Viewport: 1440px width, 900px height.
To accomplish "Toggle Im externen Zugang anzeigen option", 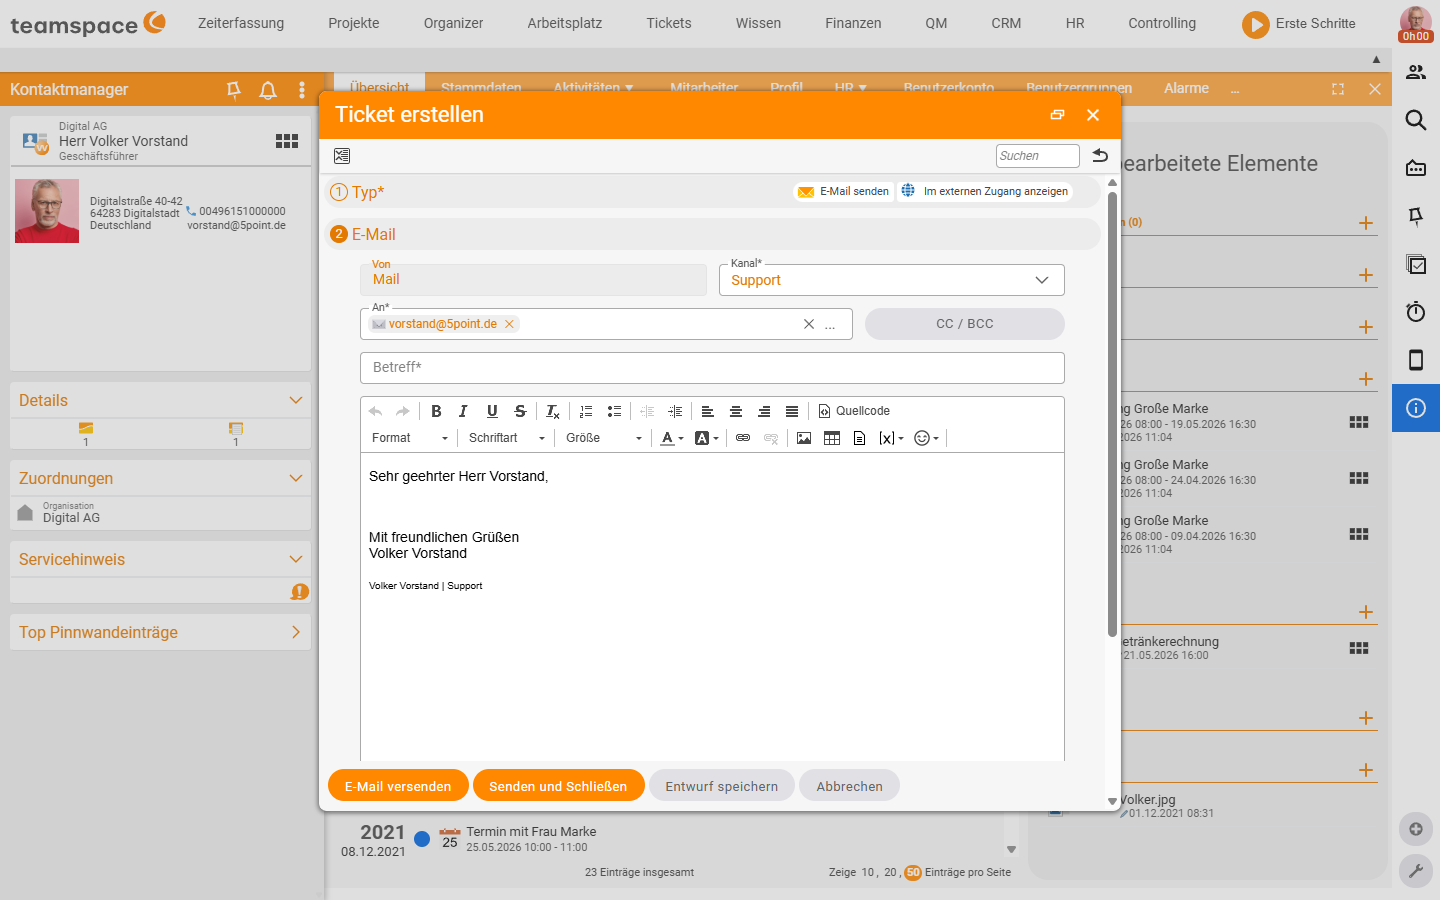I will (985, 191).
